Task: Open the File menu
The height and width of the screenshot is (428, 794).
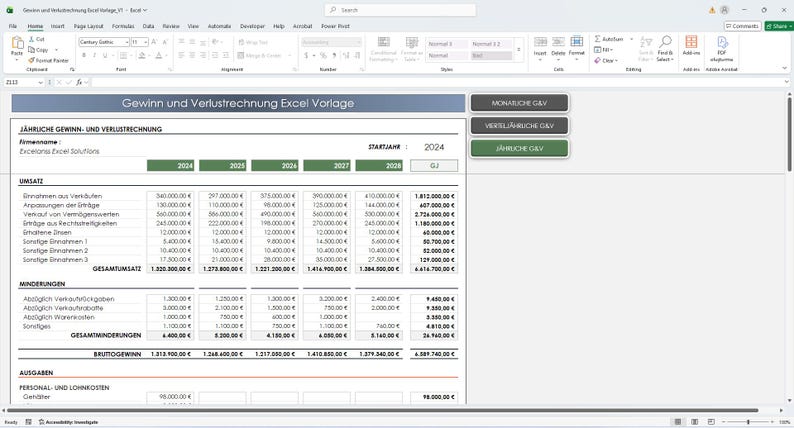Action: pyautogui.click(x=13, y=26)
